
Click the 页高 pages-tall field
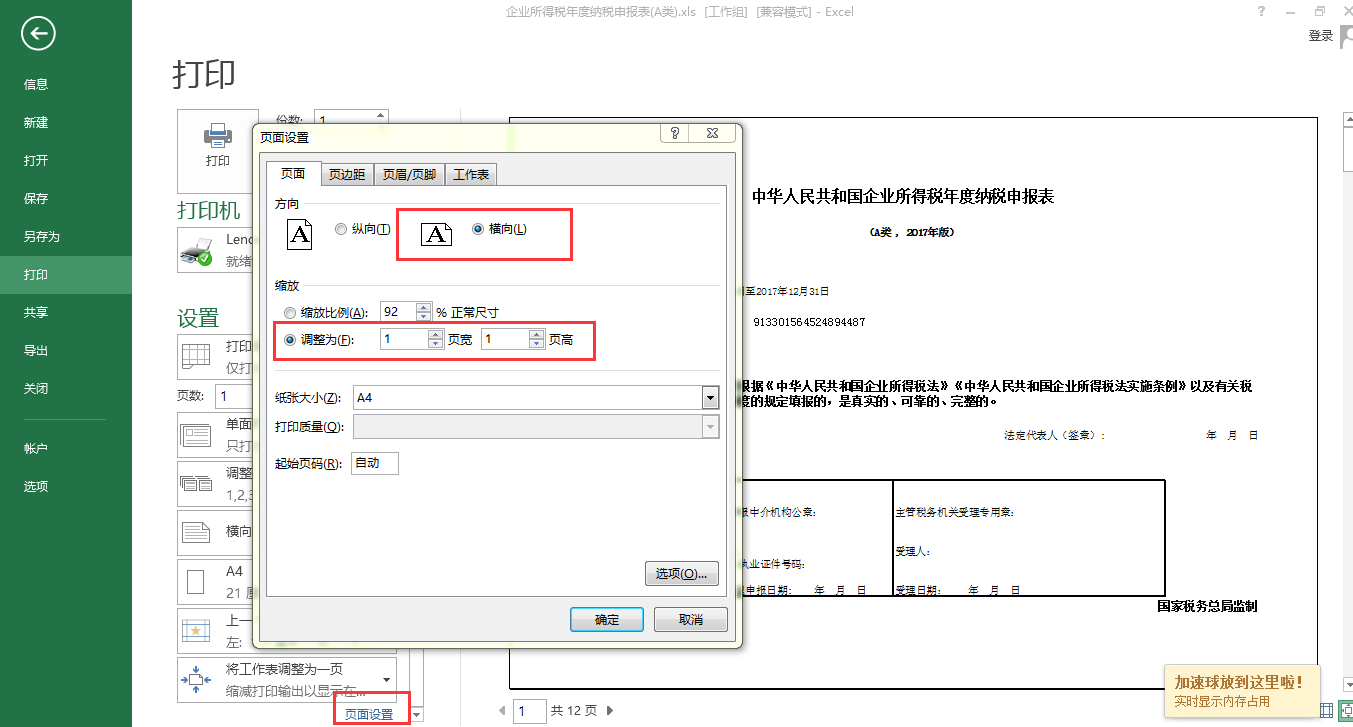(505, 340)
